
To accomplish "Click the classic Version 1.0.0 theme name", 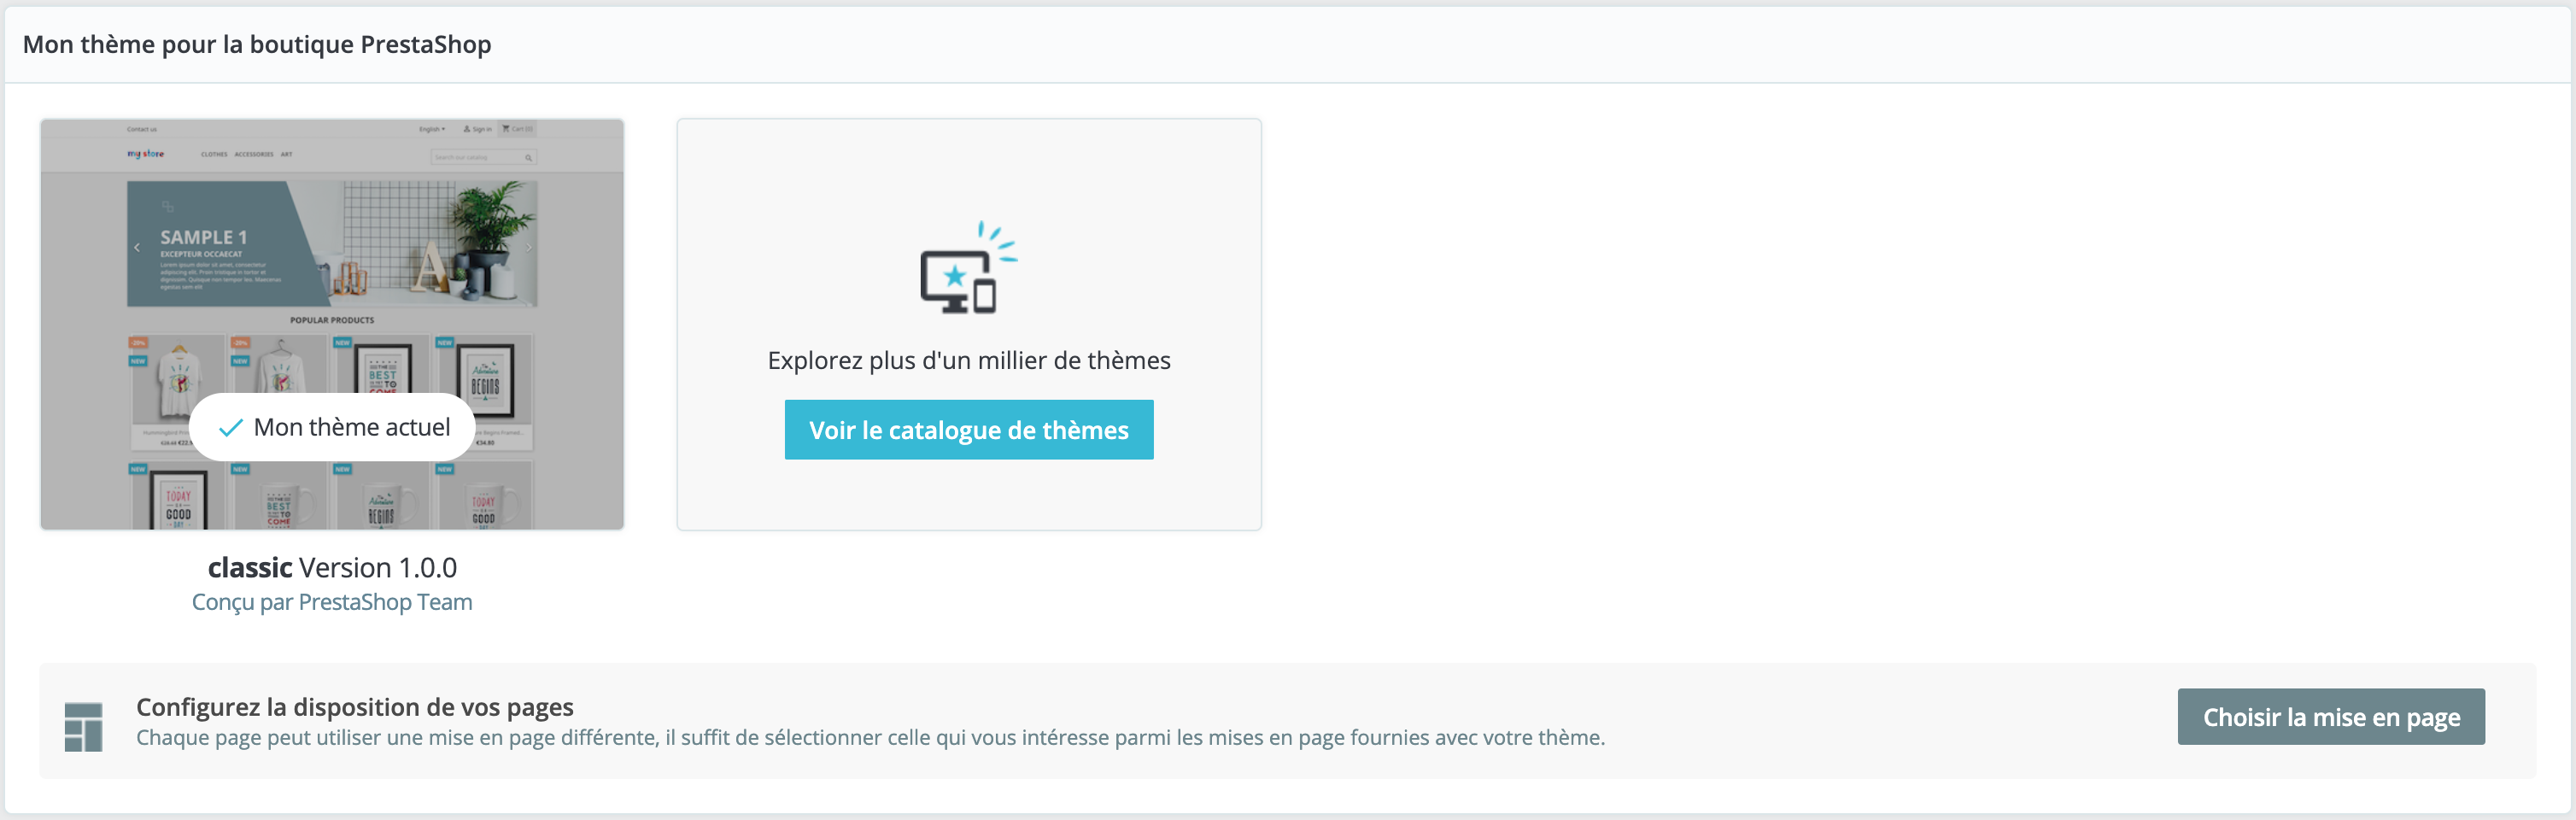I will [x=332, y=567].
